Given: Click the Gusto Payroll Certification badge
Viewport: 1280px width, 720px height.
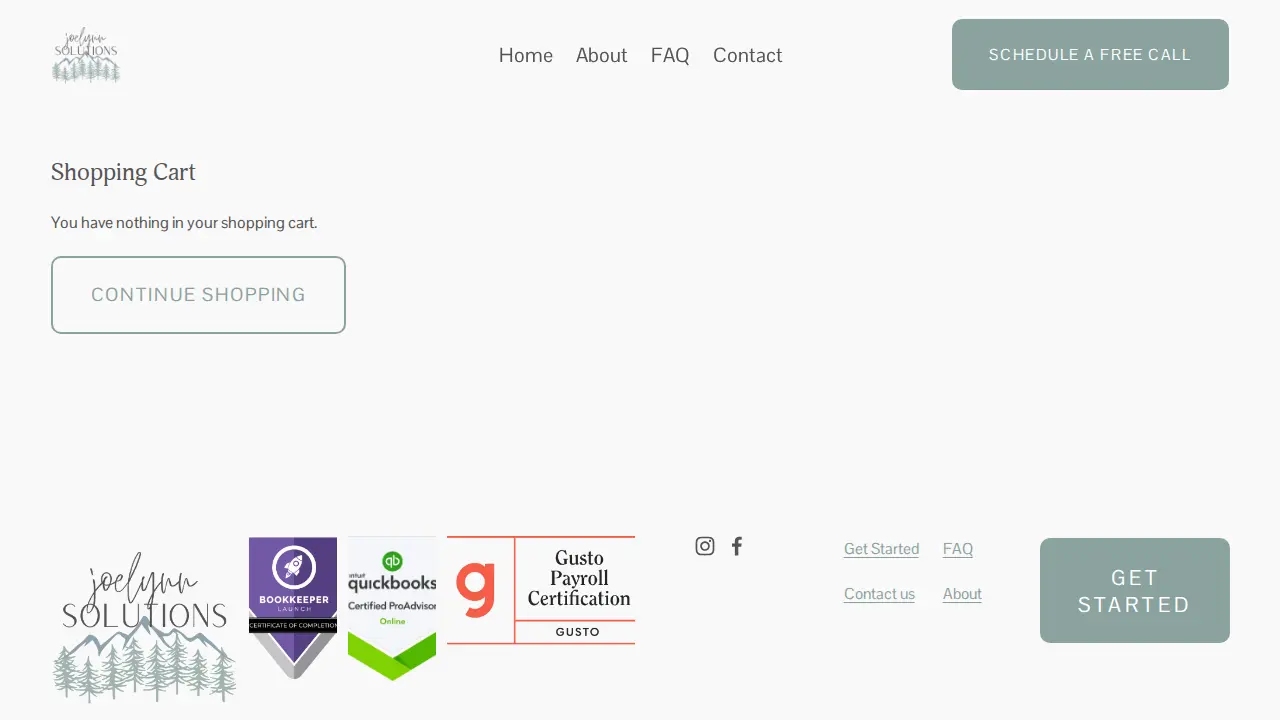Looking at the screenshot, I should click(541, 590).
